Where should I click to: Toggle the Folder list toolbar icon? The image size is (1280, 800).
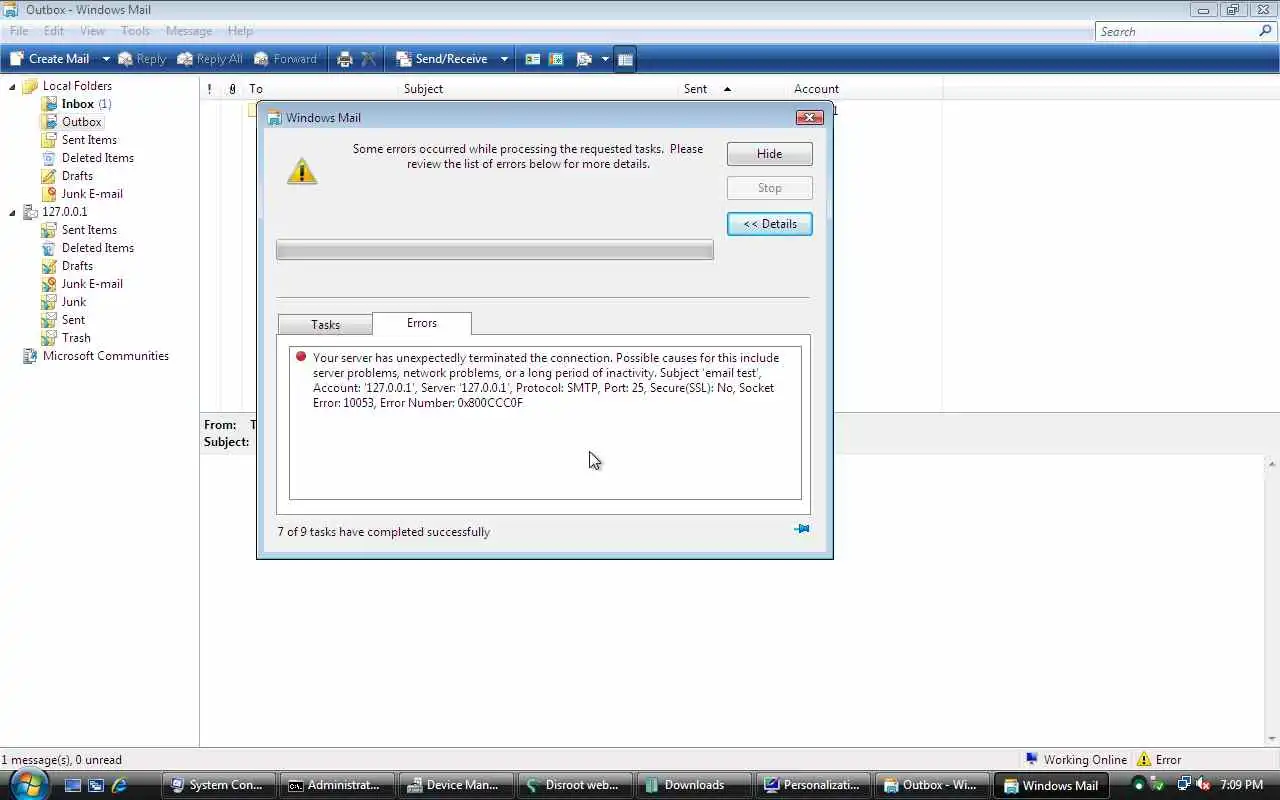click(x=625, y=59)
